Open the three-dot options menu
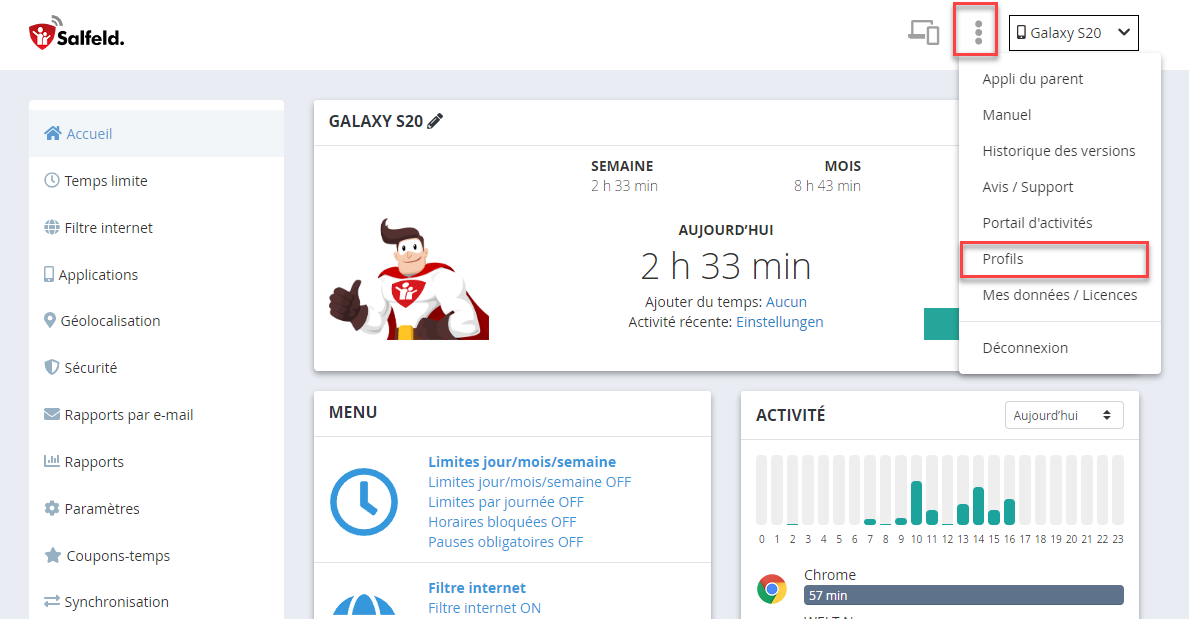Viewport: 1189px width, 619px height. [978, 33]
